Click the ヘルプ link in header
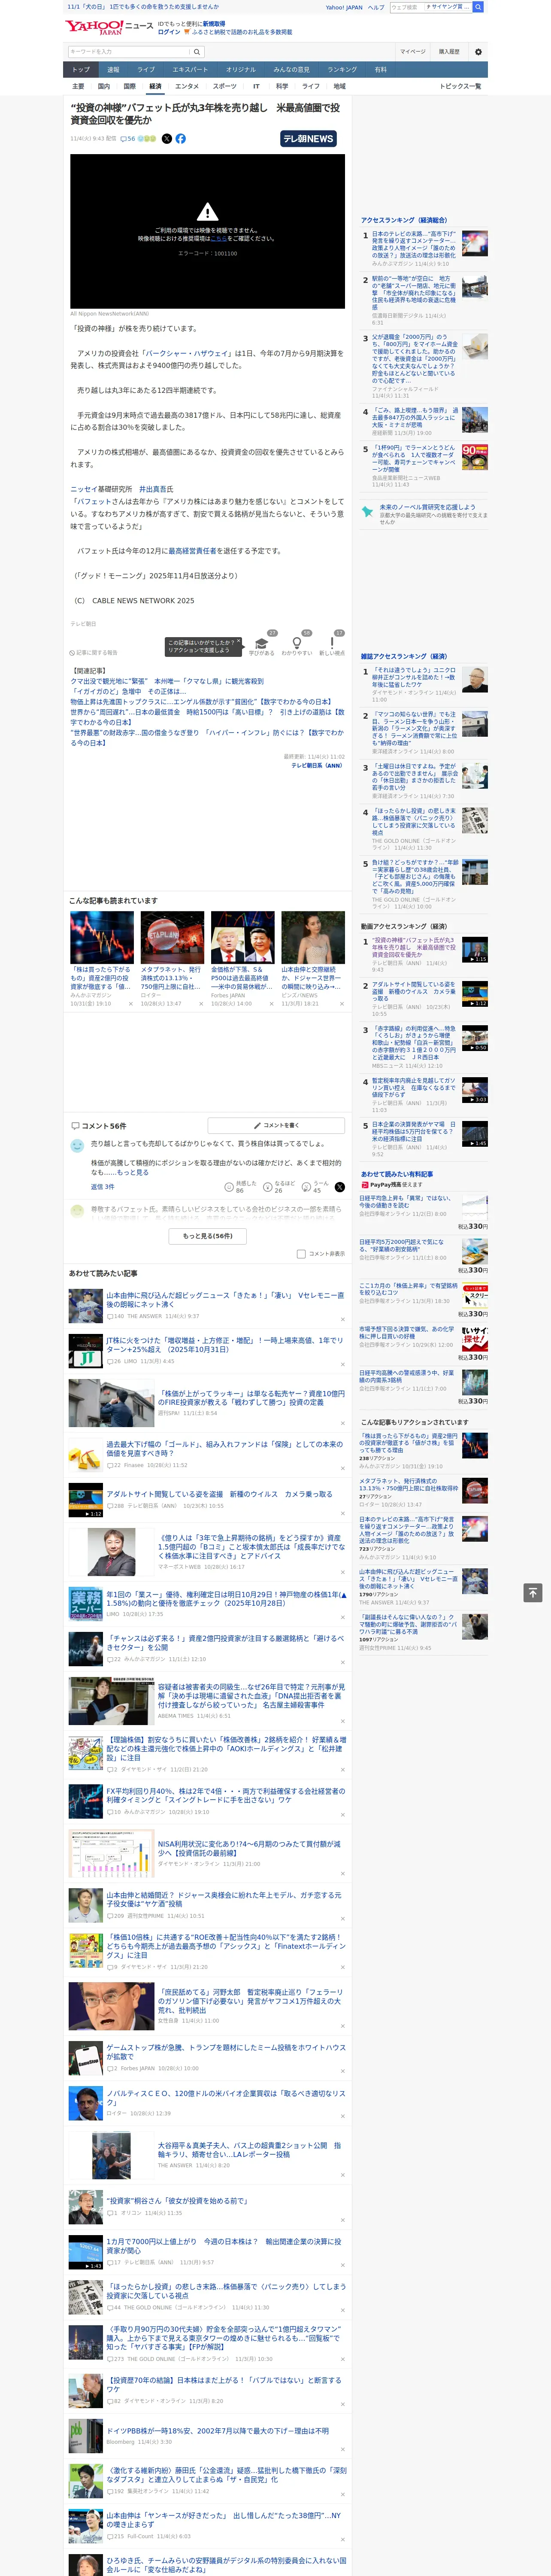The height and width of the screenshot is (2576, 551). click(376, 7)
